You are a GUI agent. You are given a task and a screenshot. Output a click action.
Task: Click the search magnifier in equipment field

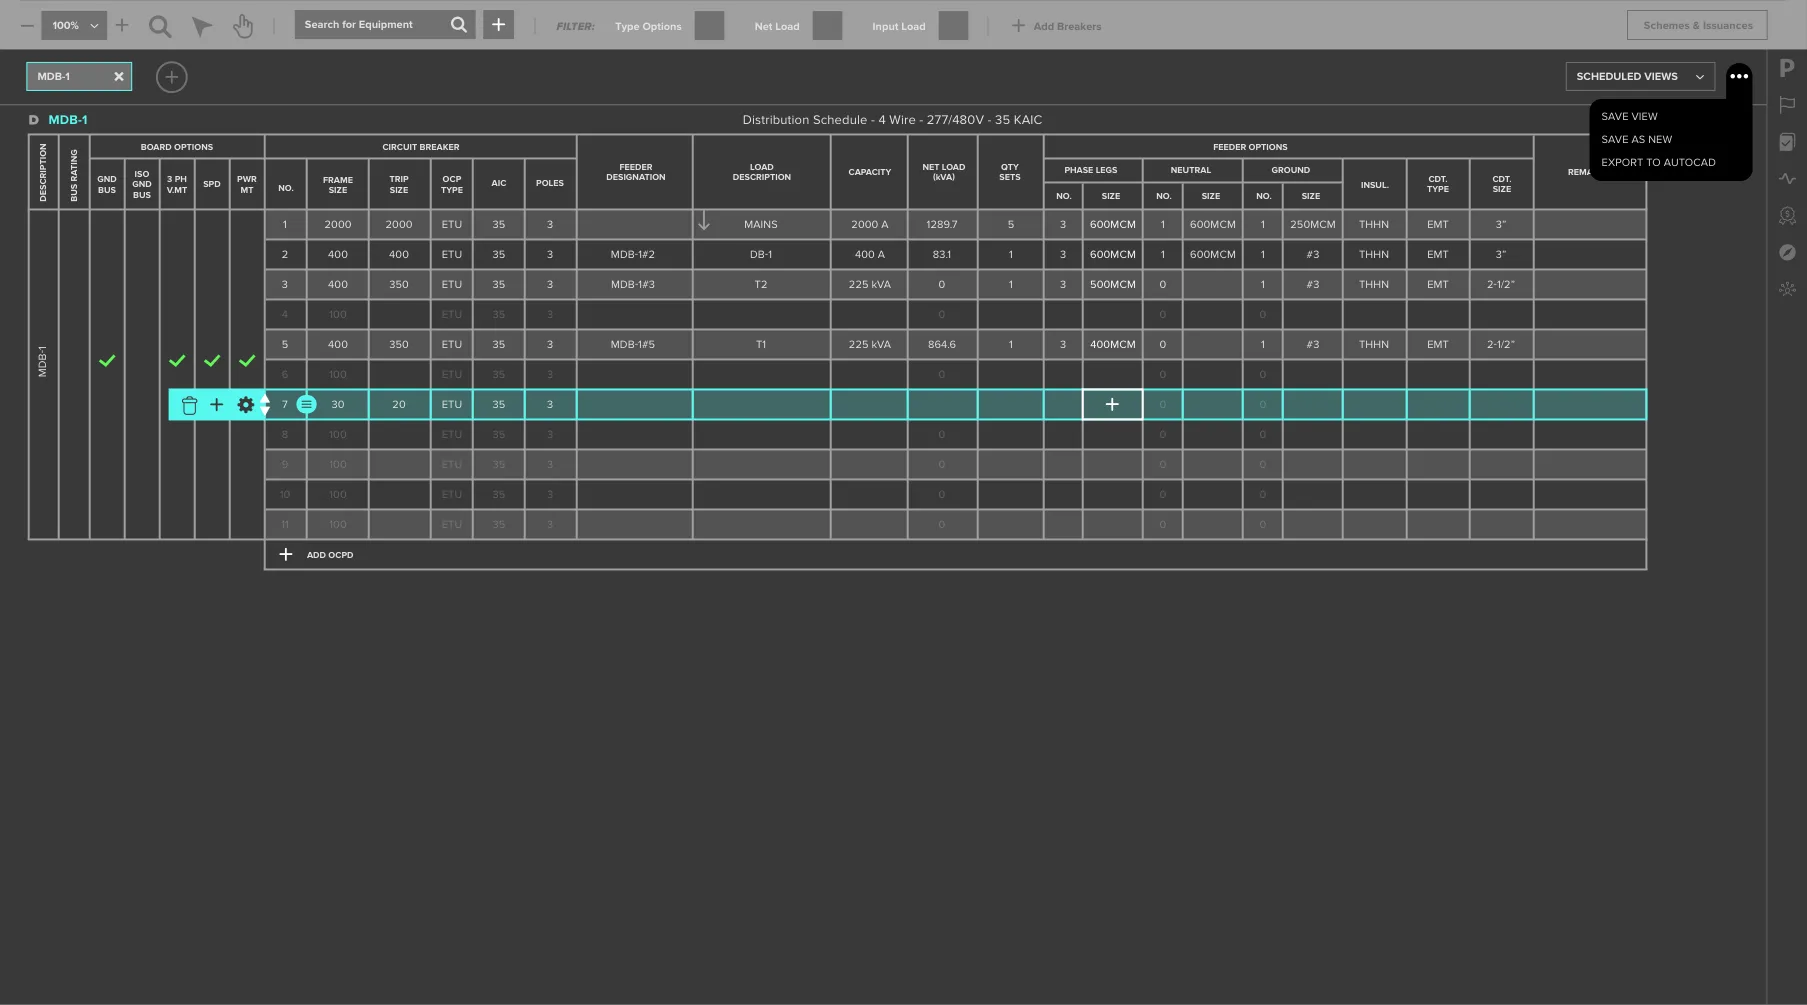click(458, 25)
